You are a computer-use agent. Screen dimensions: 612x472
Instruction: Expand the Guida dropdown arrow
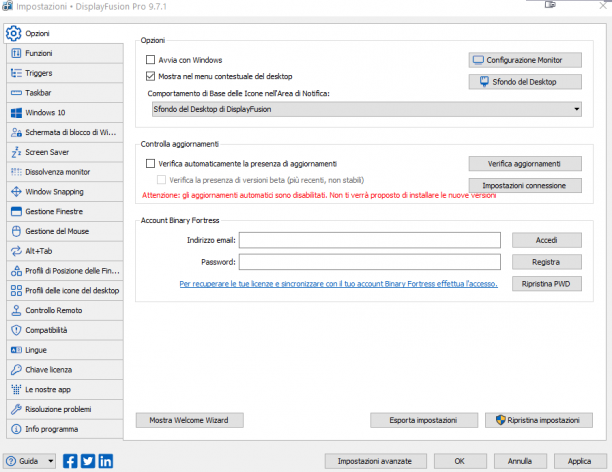51,461
